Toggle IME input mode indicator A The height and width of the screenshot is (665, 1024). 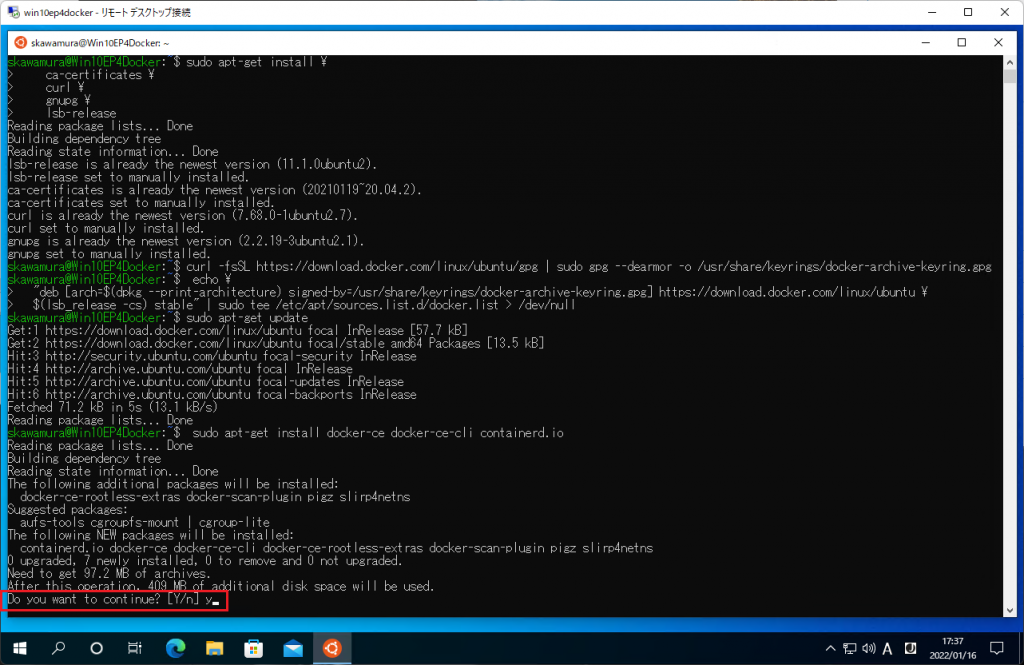pyautogui.click(x=887, y=648)
